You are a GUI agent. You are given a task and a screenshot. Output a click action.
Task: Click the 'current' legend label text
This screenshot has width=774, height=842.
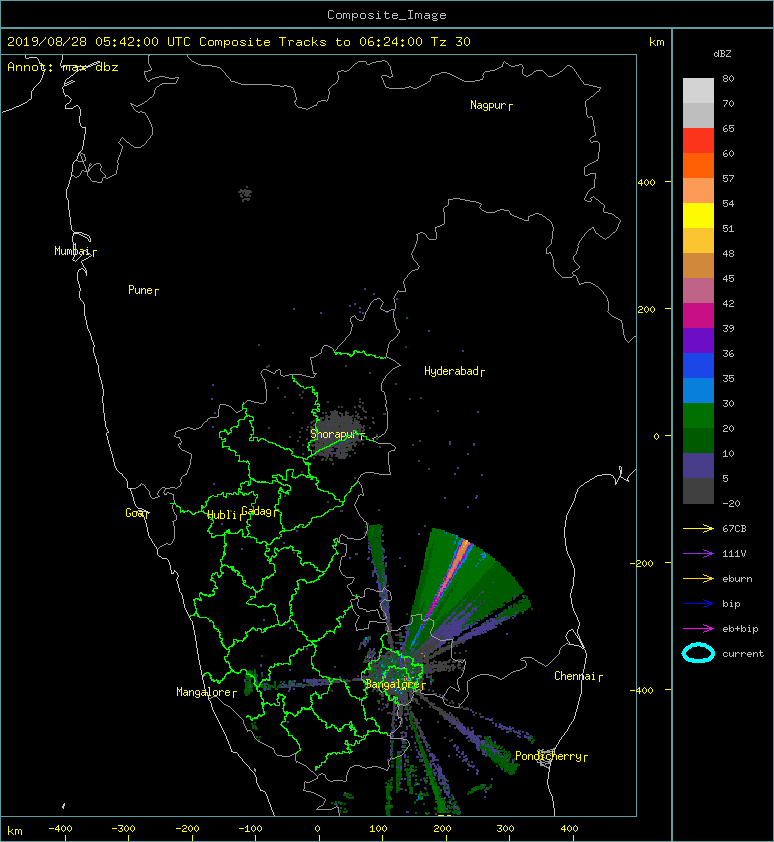tap(743, 654)
